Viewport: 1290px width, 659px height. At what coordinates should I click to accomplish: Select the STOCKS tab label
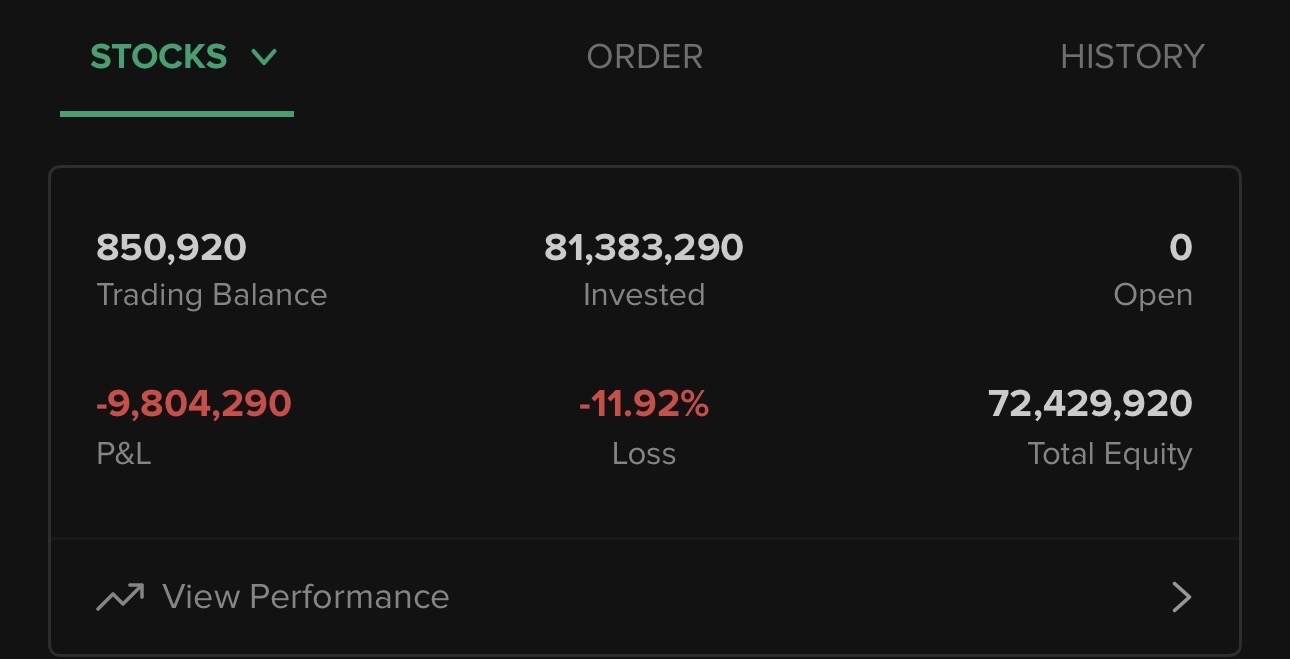point(159,57)
